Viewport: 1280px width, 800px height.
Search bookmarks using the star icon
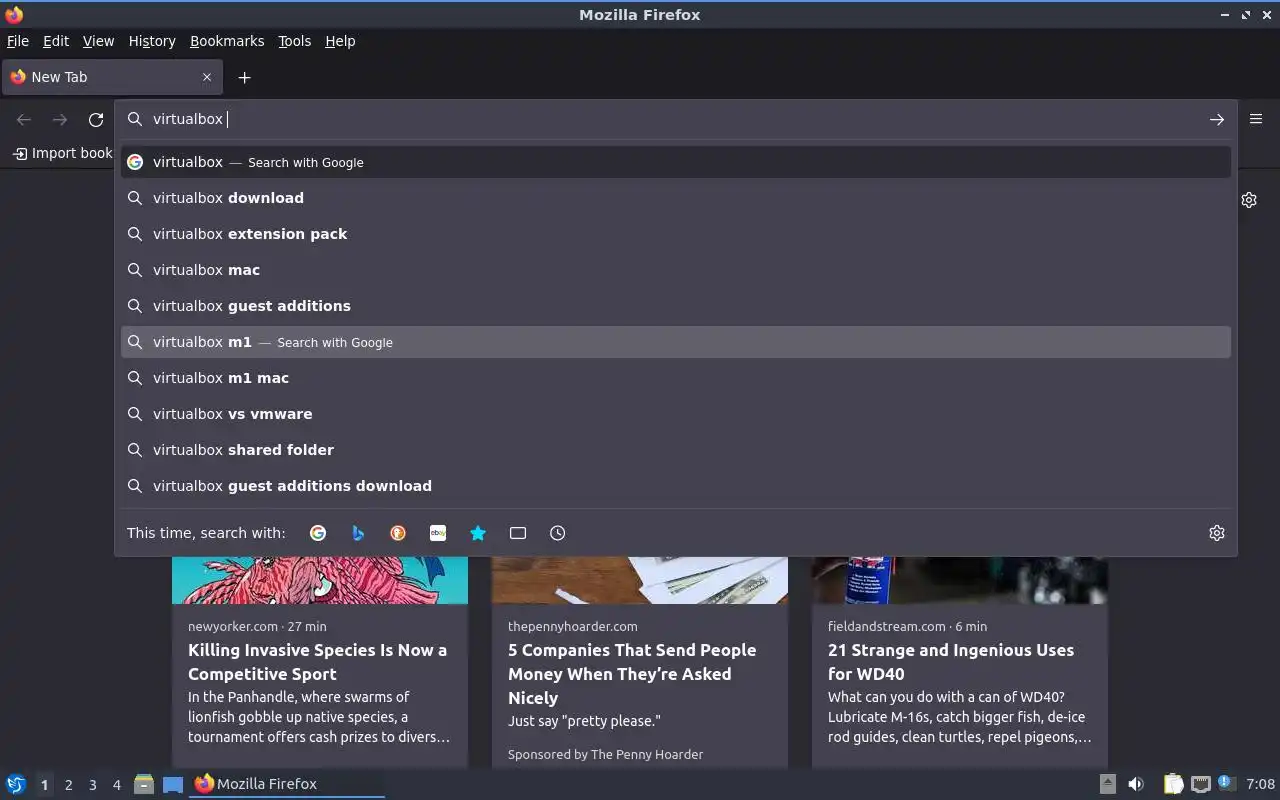(478, 533)
